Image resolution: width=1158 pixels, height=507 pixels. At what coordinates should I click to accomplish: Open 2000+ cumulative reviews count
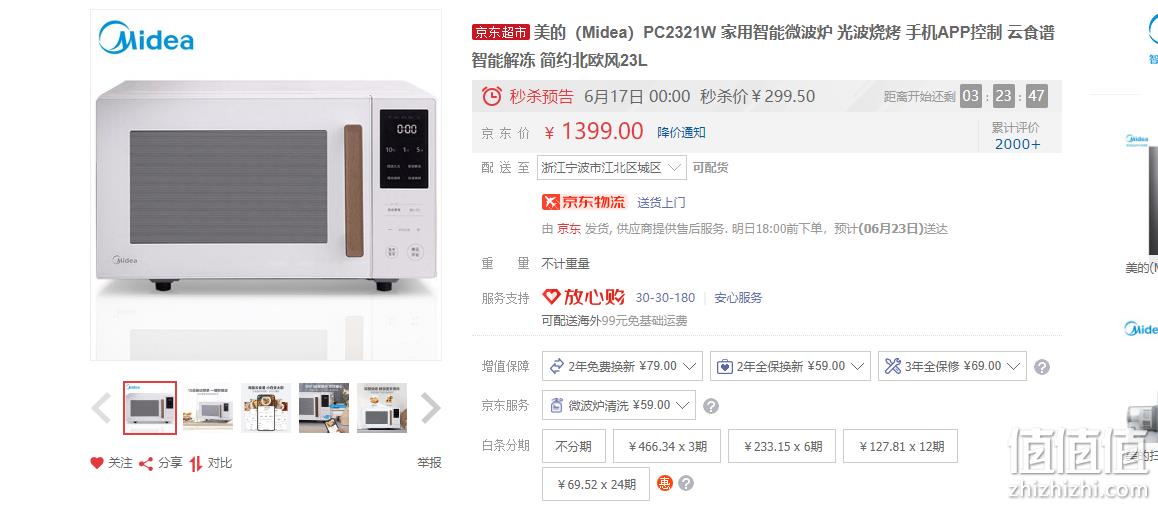pos(1017,145)
